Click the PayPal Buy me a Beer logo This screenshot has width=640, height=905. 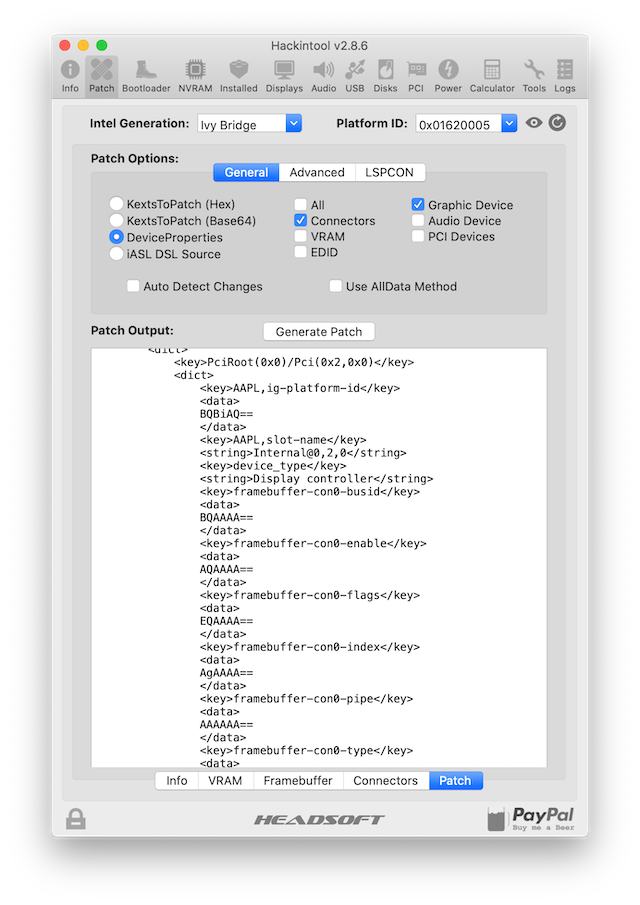coord(531,818)
